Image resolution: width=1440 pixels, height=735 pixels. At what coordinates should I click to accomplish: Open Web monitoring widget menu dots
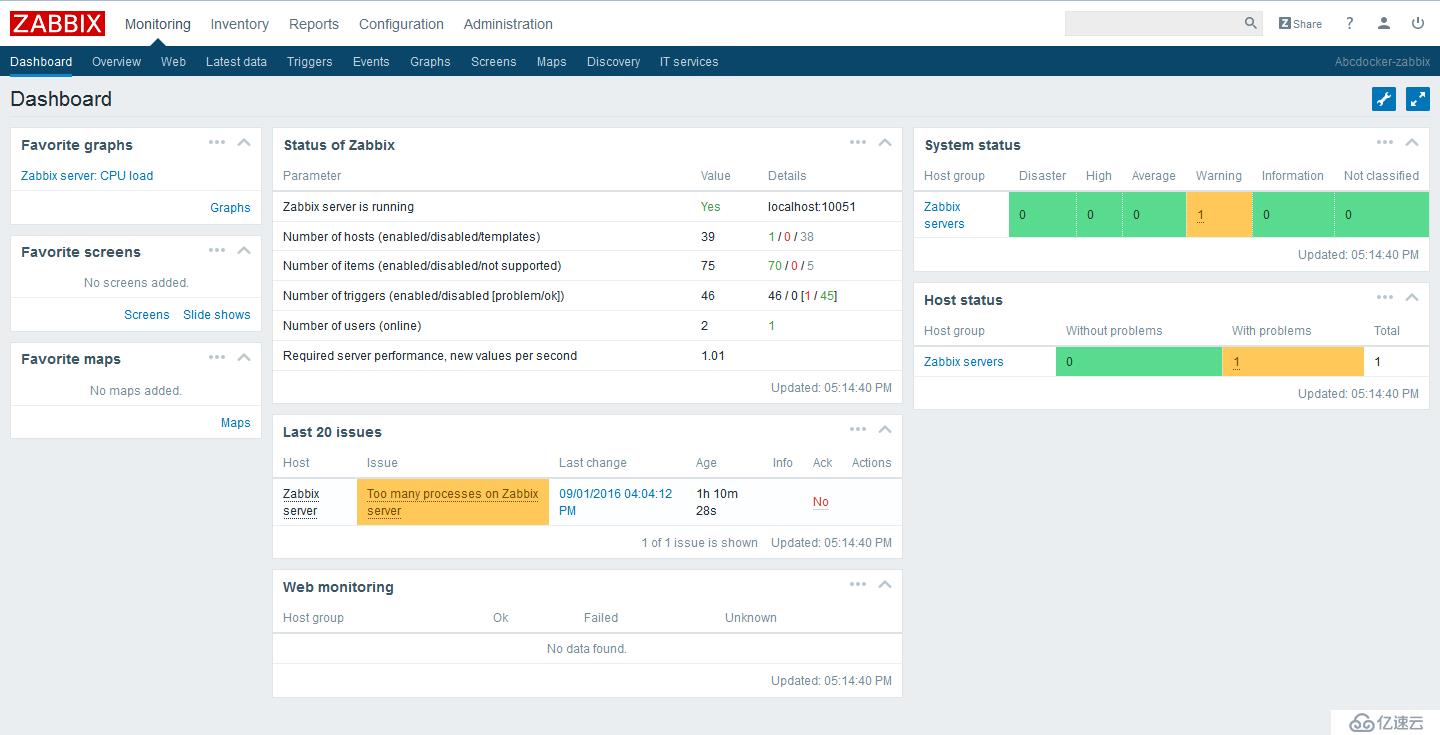[858, 584]
